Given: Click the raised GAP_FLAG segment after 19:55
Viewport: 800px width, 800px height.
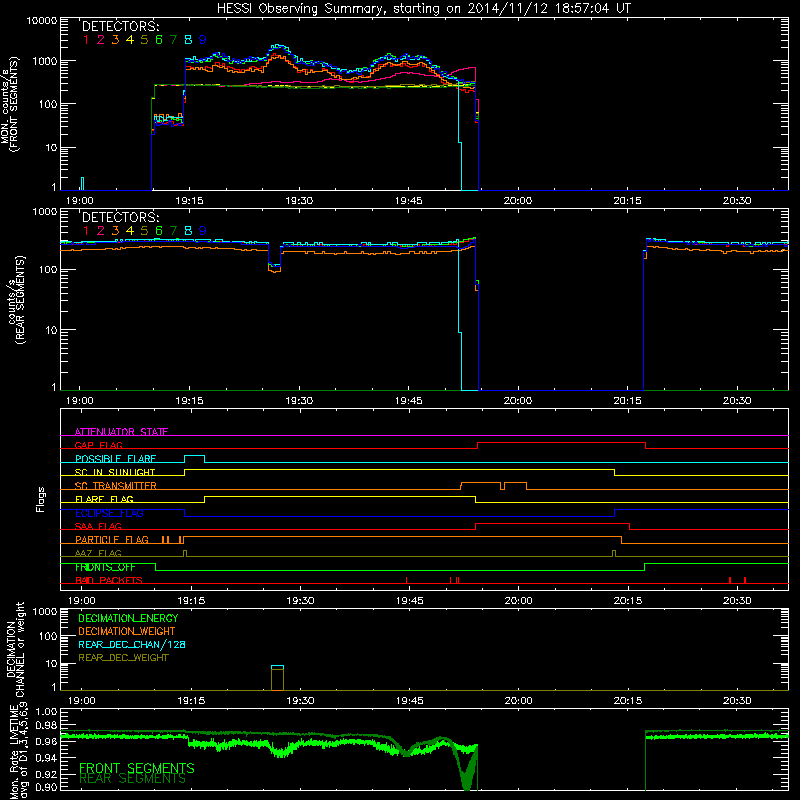Looking at the screenshot, I should coord(561,442).
